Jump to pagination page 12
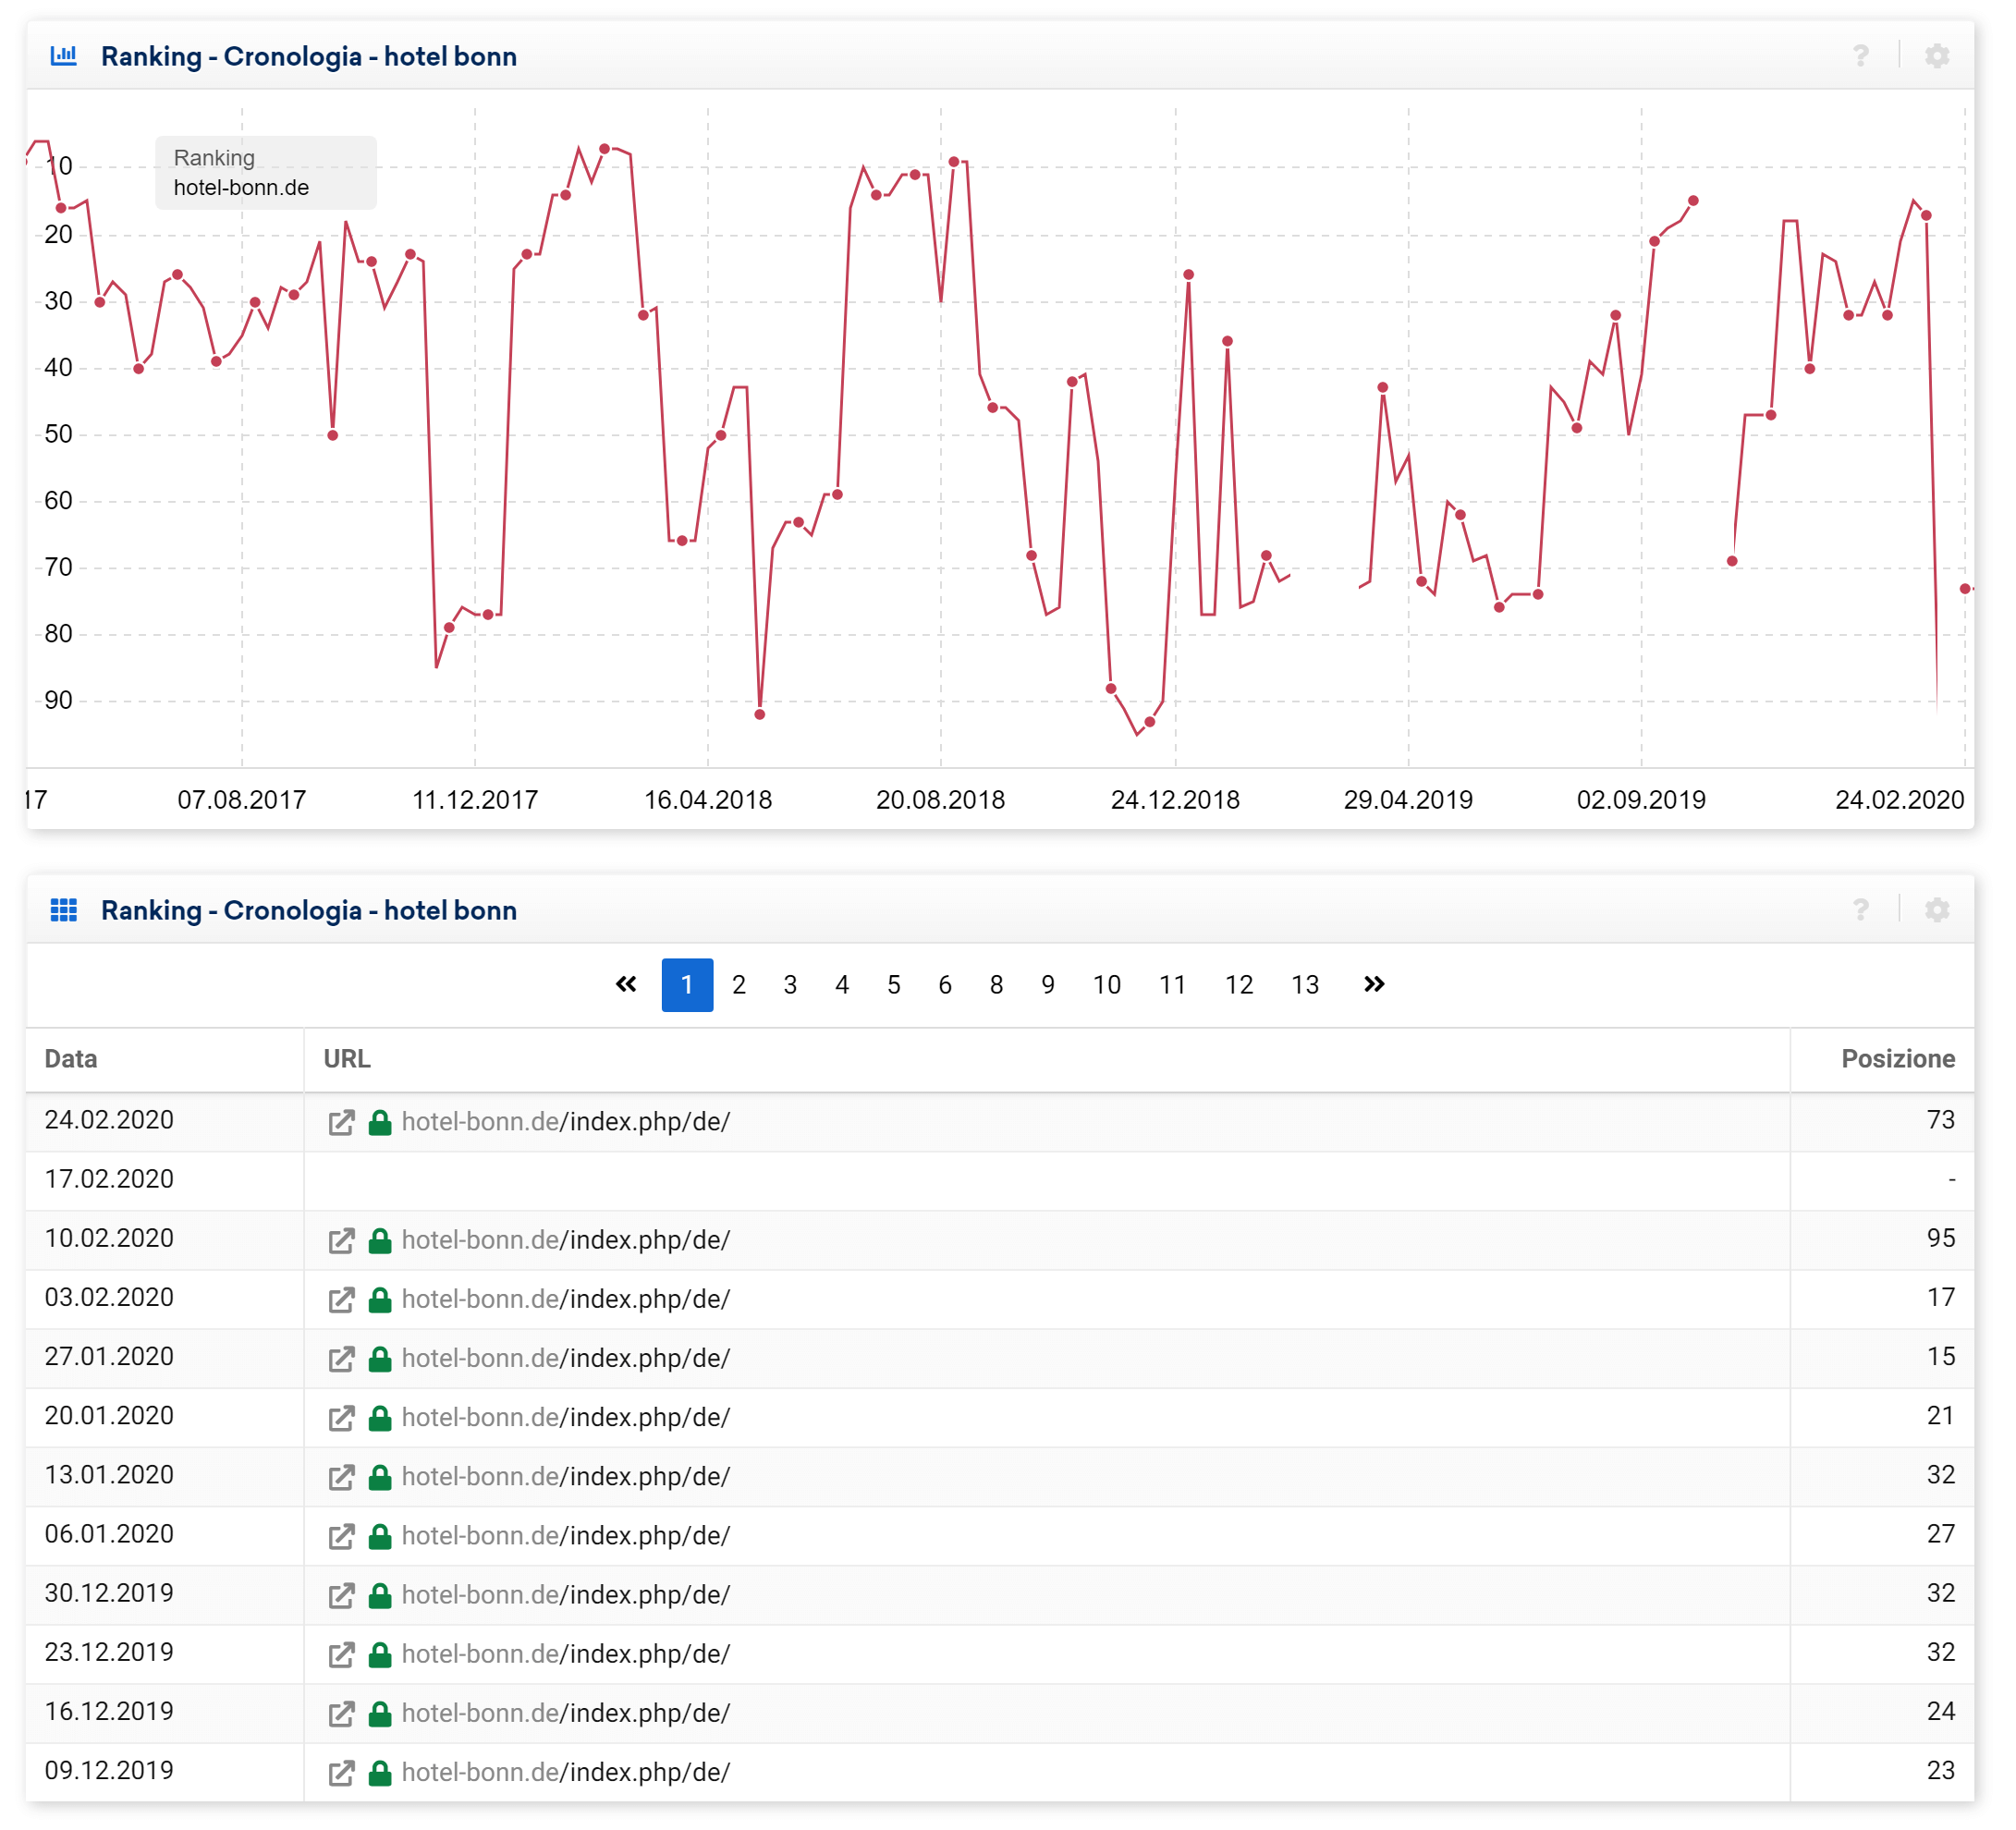 pyautogui.click(x=1239, y=985)
